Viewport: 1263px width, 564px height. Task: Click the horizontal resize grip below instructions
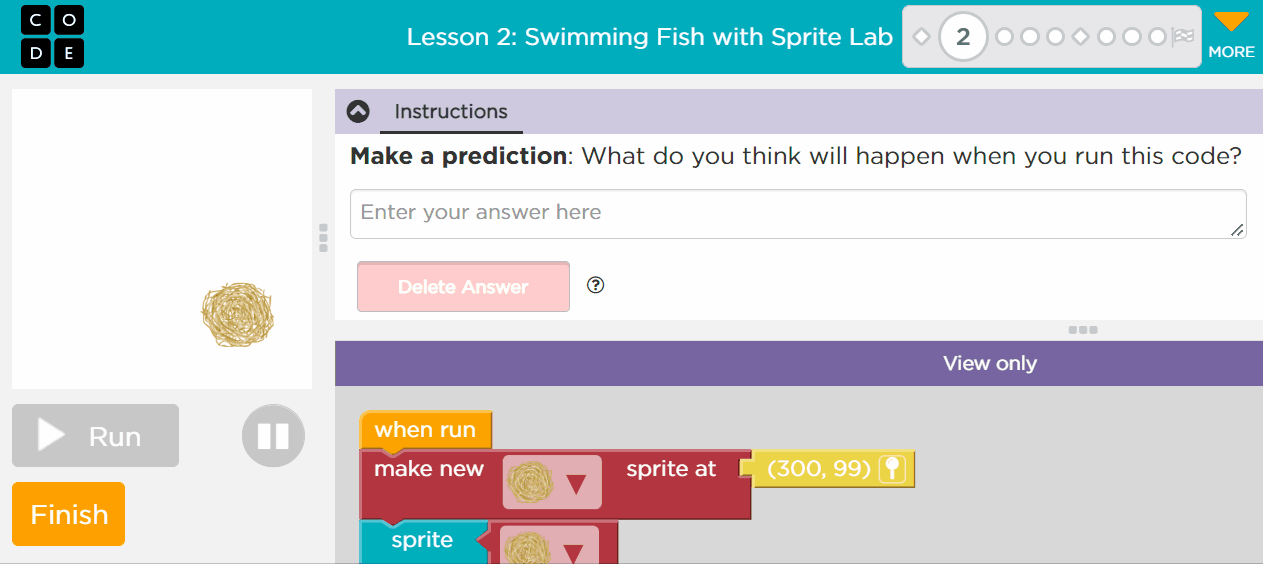click(1083, 330)
